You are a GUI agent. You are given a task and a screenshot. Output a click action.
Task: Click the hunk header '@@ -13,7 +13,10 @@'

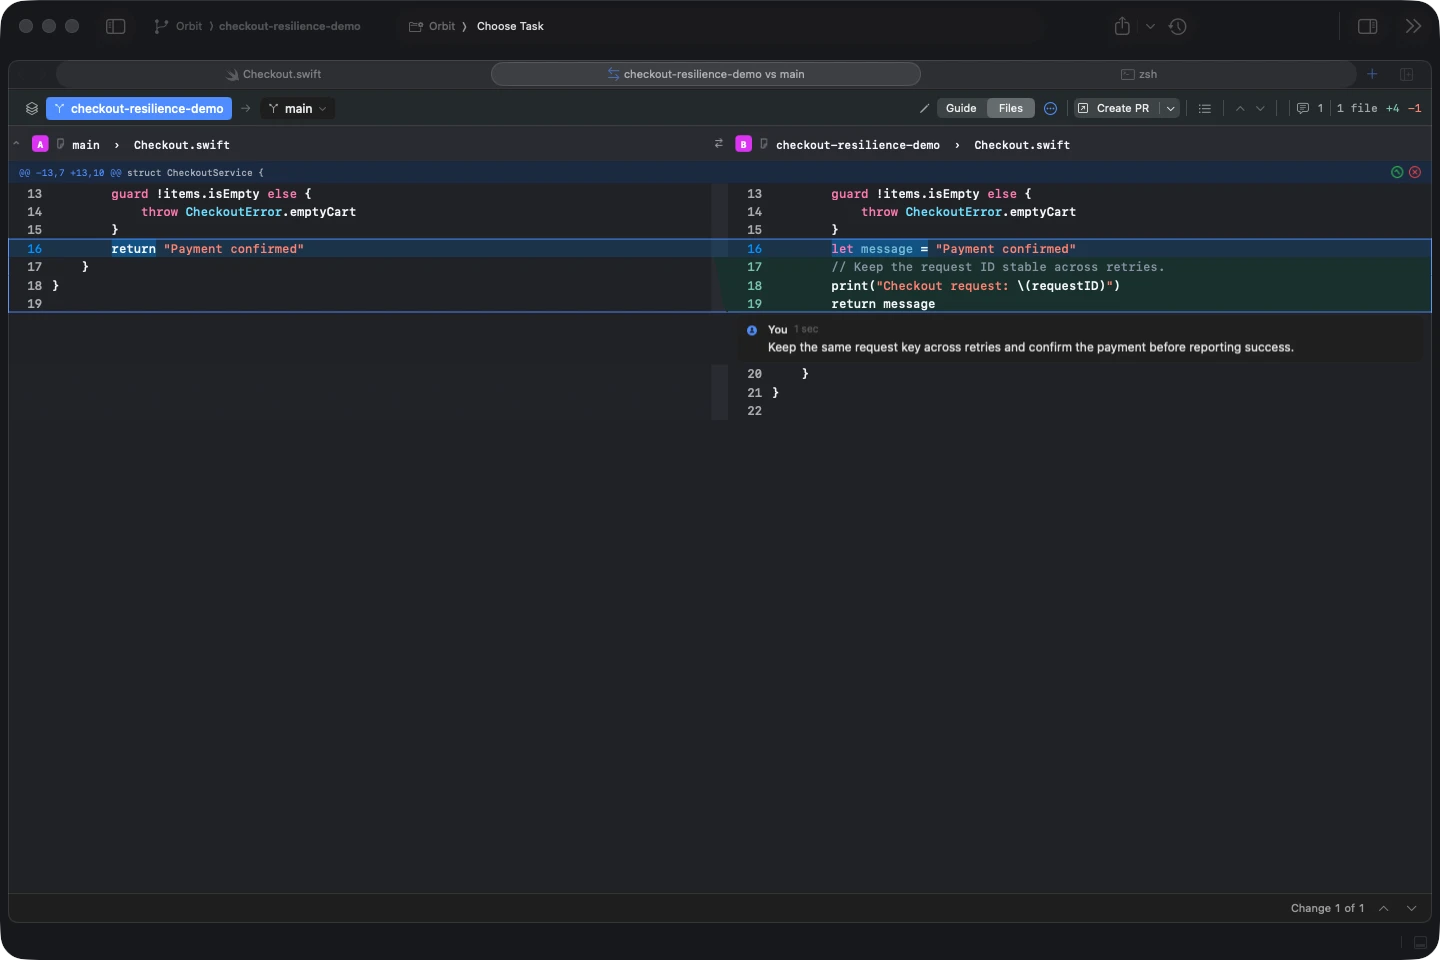coord(70,173)
